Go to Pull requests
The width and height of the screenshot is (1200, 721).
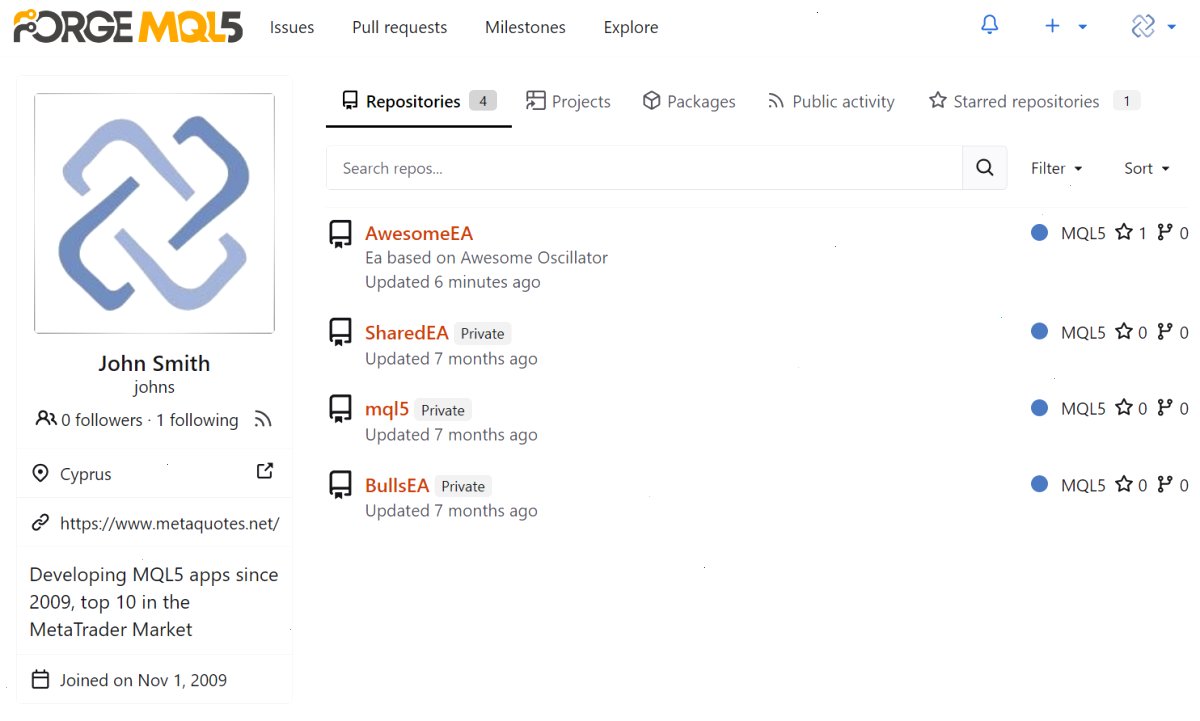[400, 27]
